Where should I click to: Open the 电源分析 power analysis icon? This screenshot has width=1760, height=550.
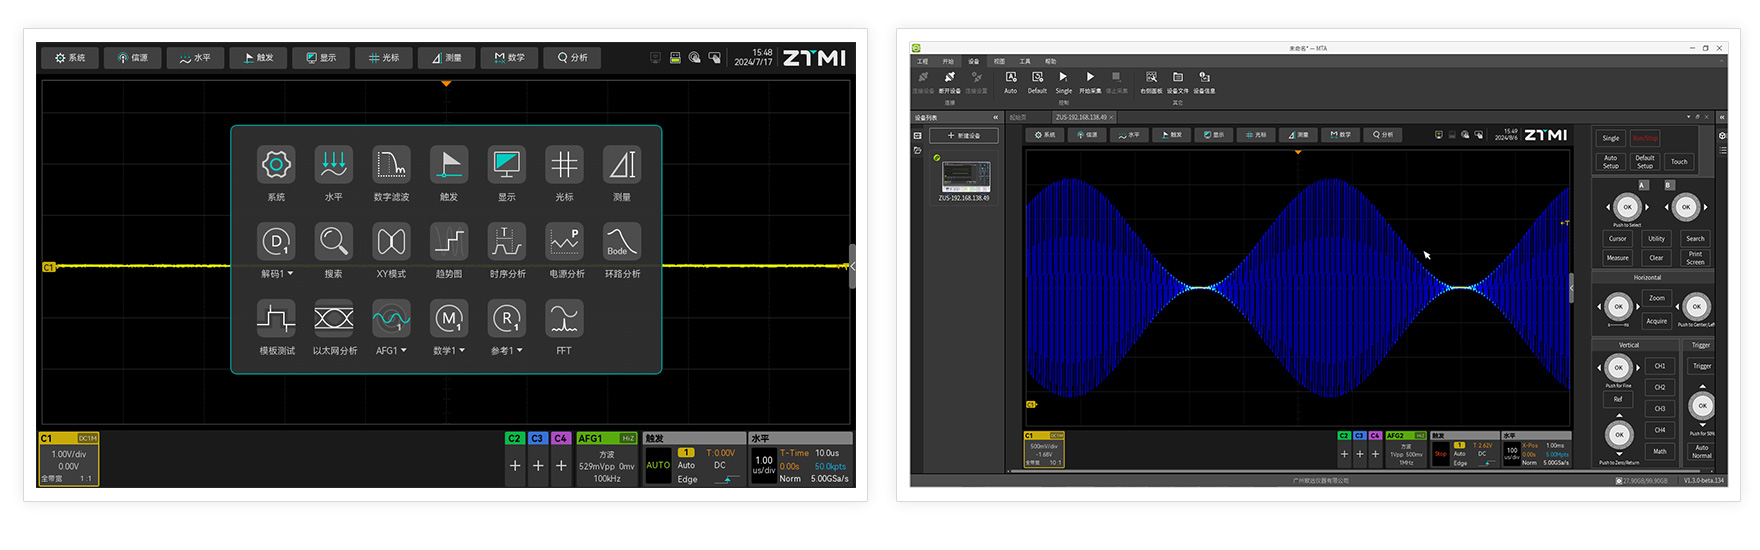tap(564, 242)
